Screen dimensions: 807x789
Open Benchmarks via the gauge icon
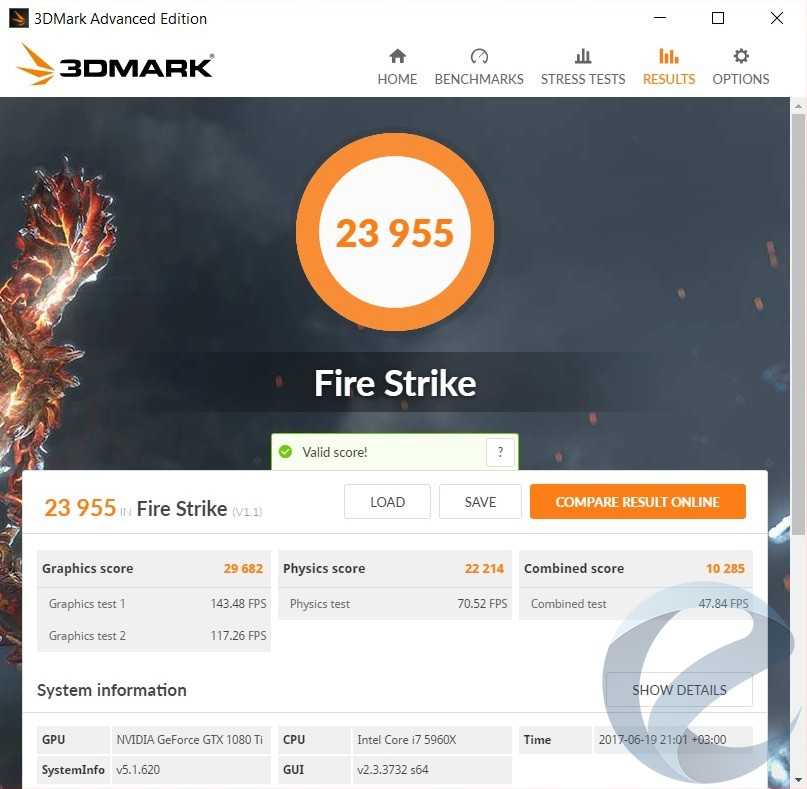pyautogui.click(x=479, y=56)
